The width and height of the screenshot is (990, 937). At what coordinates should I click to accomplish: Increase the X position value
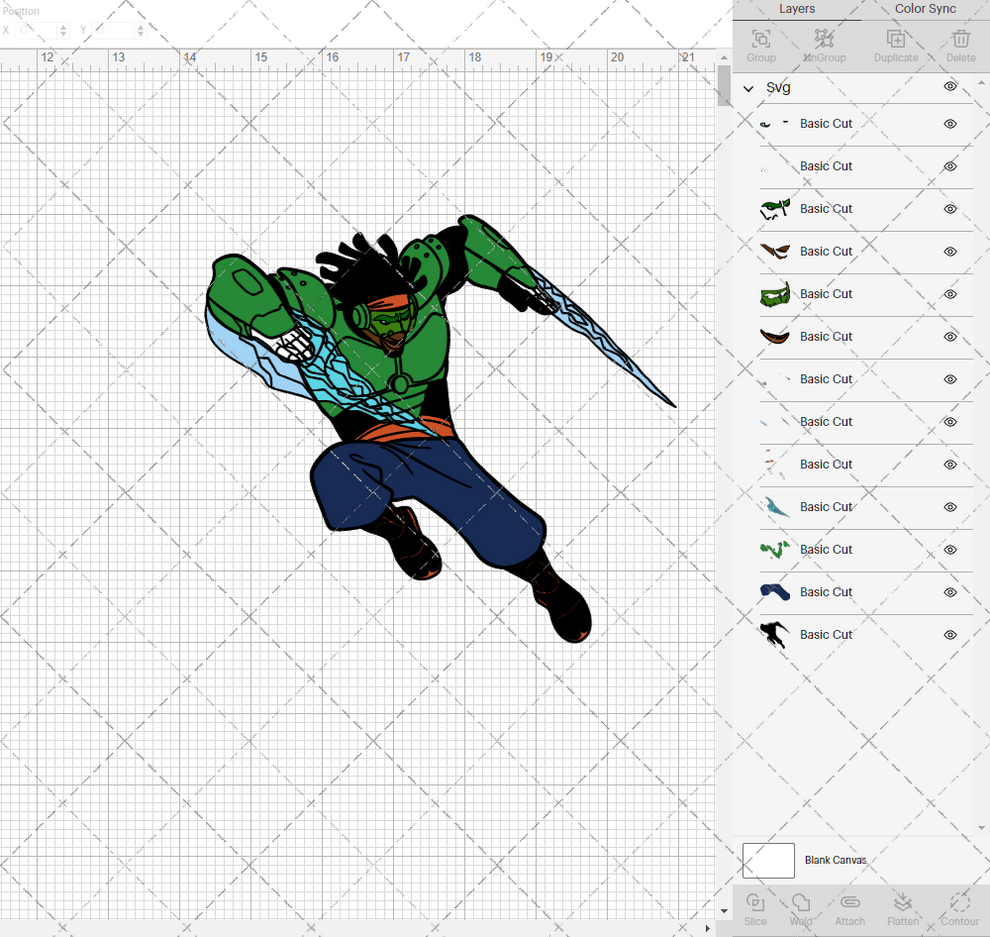[63, 25]
